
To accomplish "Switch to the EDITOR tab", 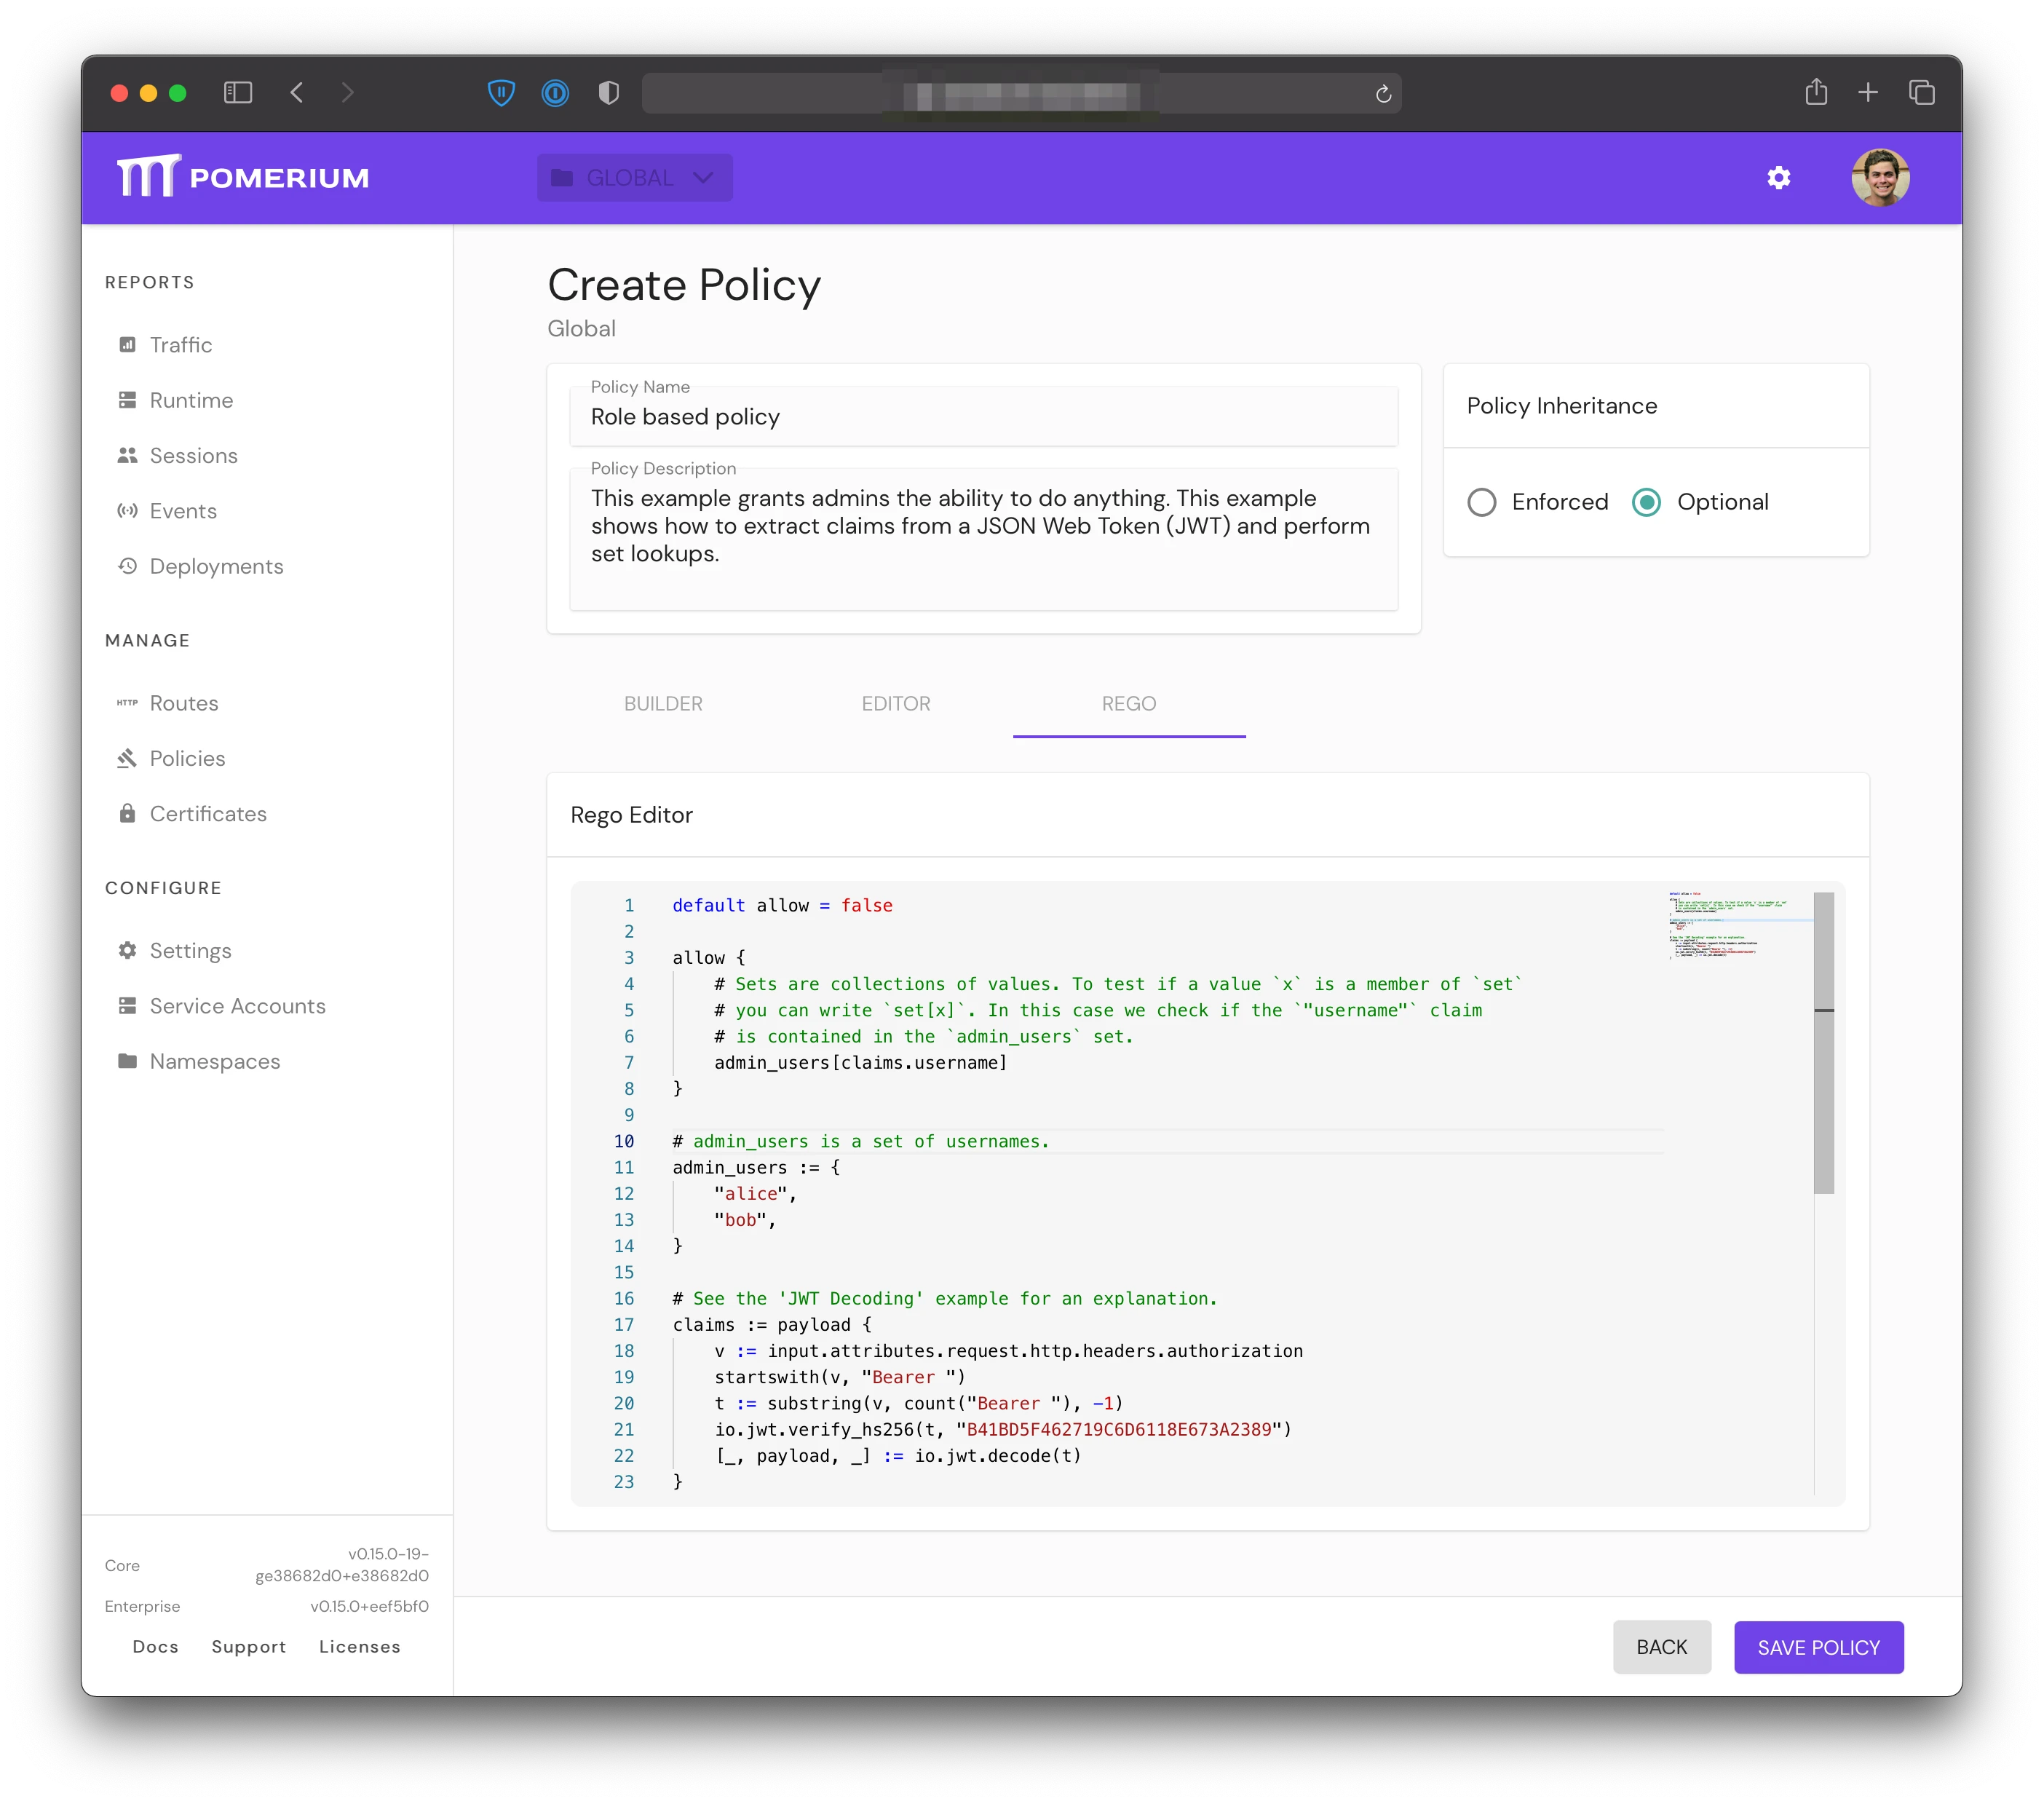I will [x=896, y=704].
